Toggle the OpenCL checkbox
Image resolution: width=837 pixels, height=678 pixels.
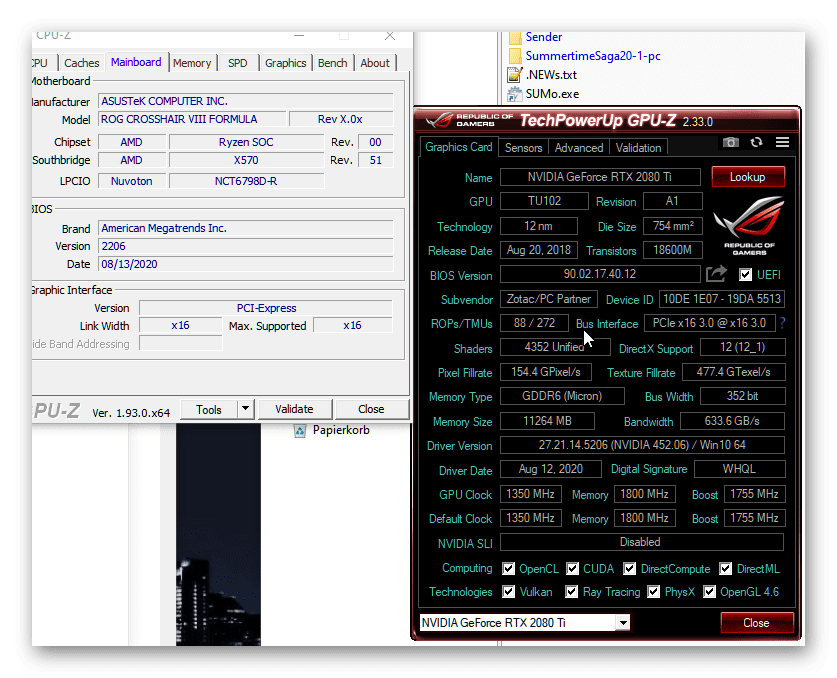(x=508, y=569)
